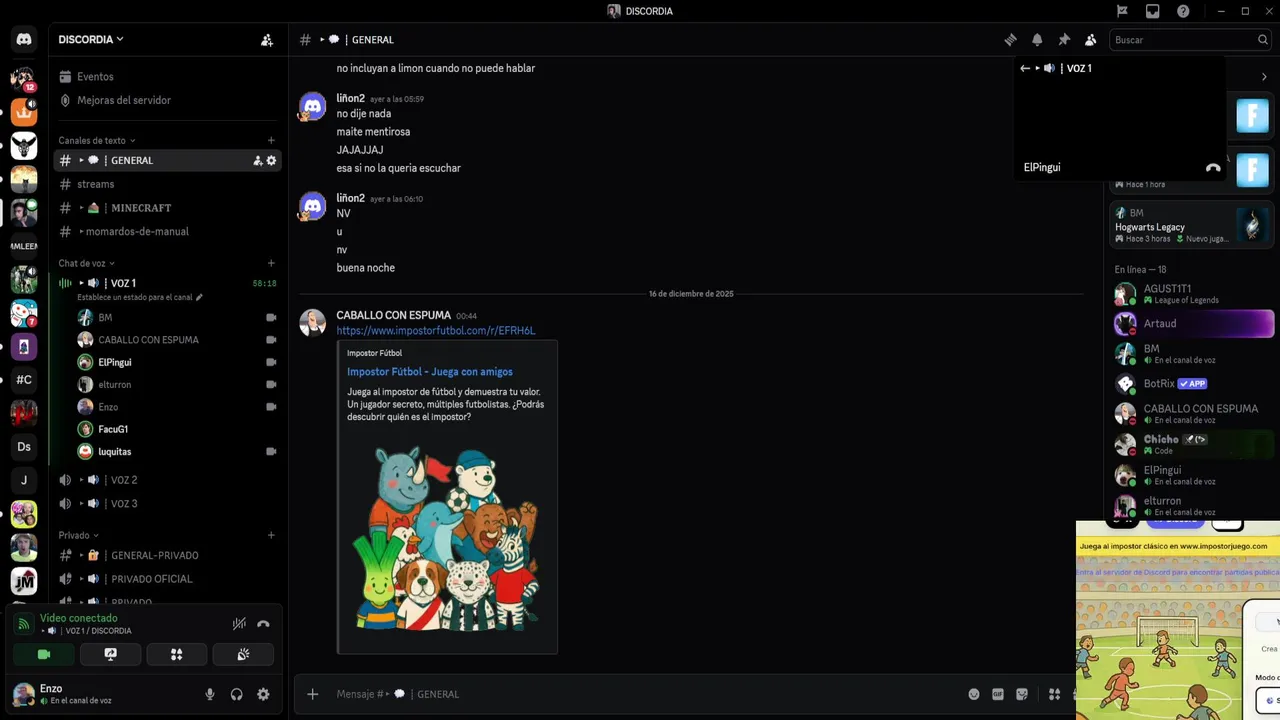
Task: Click CABALLO CON ESPUMA message author name
Action: (393, 315)
